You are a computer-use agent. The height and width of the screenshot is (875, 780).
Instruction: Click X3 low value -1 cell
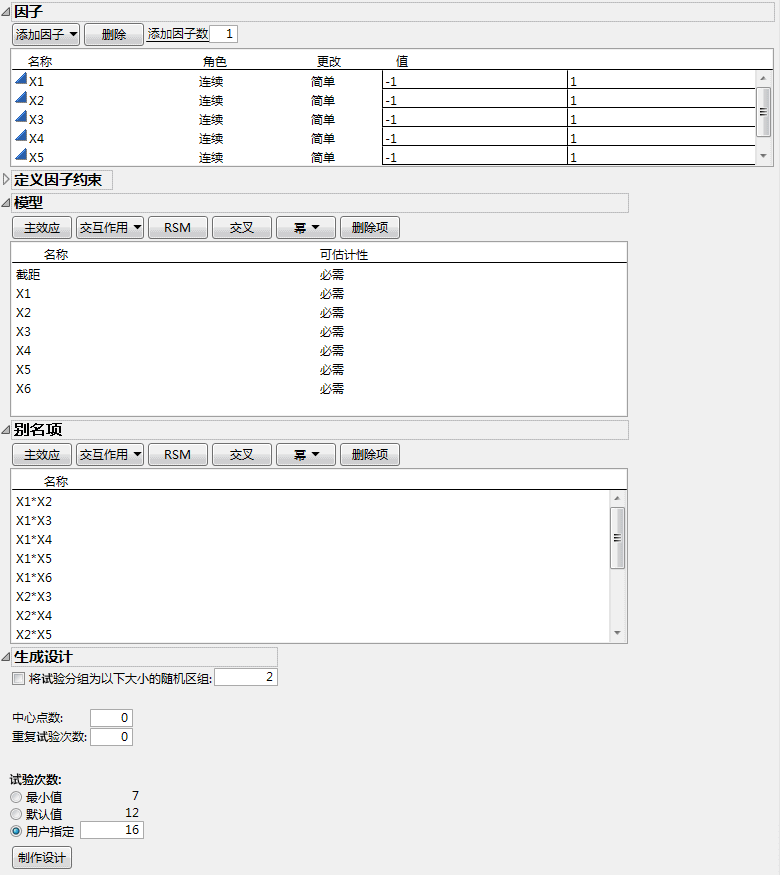[475, 119]
